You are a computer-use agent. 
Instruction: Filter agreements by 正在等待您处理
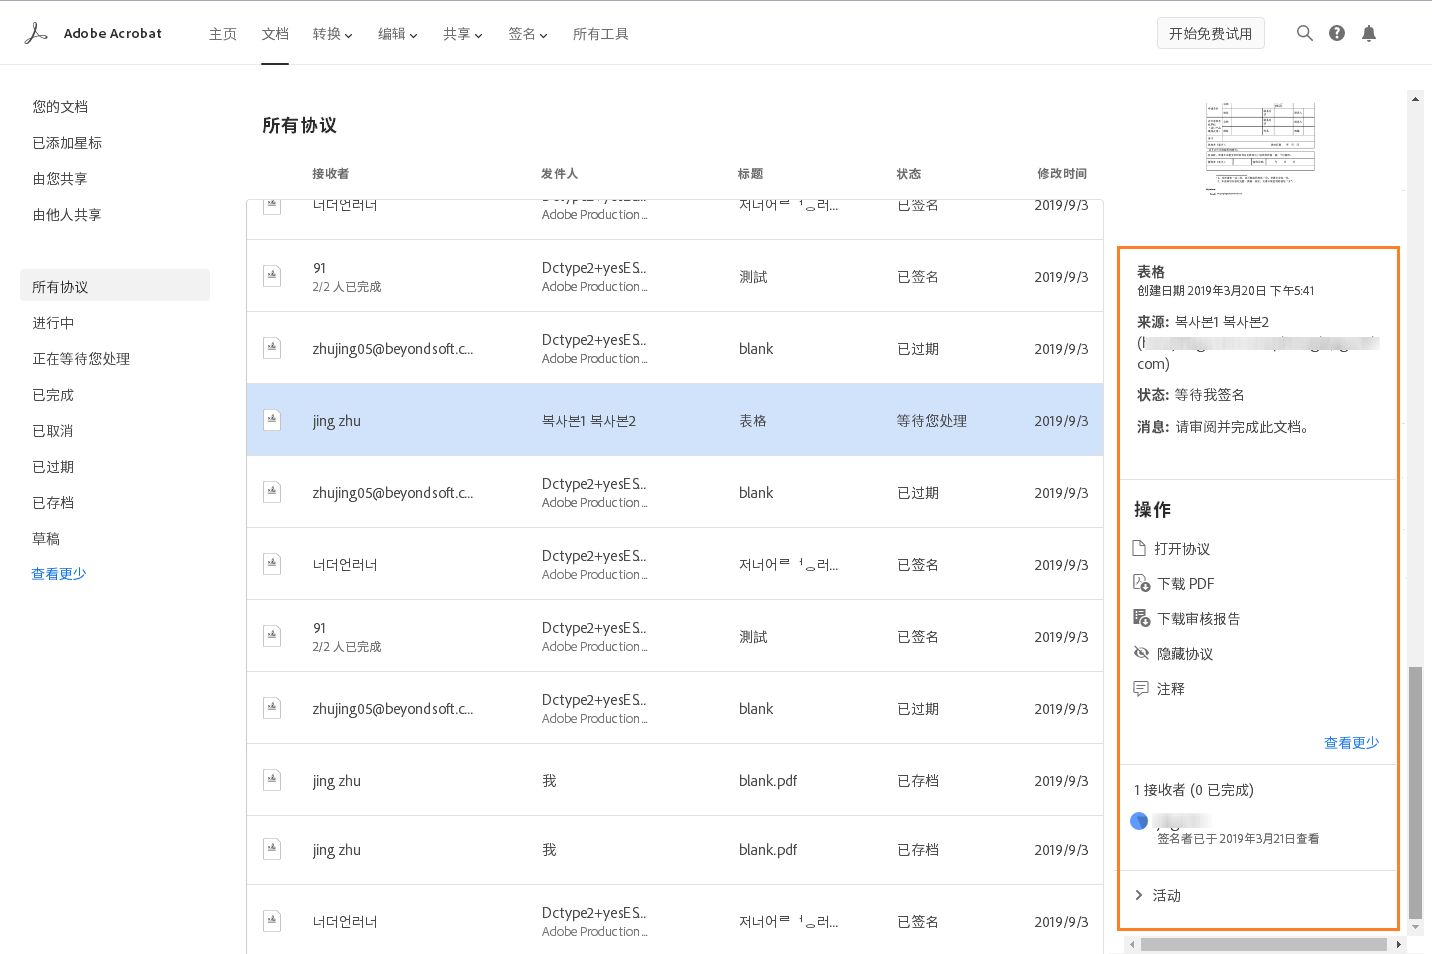click(81, 358)
